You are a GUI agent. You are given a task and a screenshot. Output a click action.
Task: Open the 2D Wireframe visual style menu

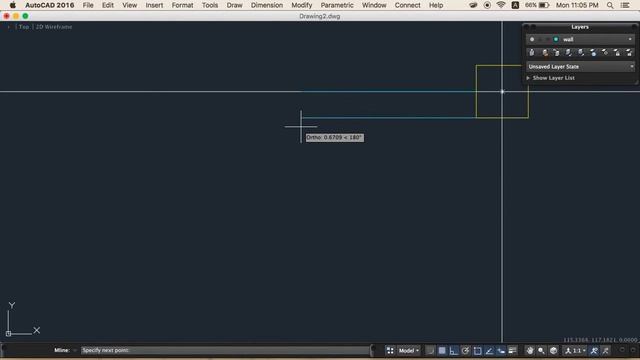pos(54,27)
